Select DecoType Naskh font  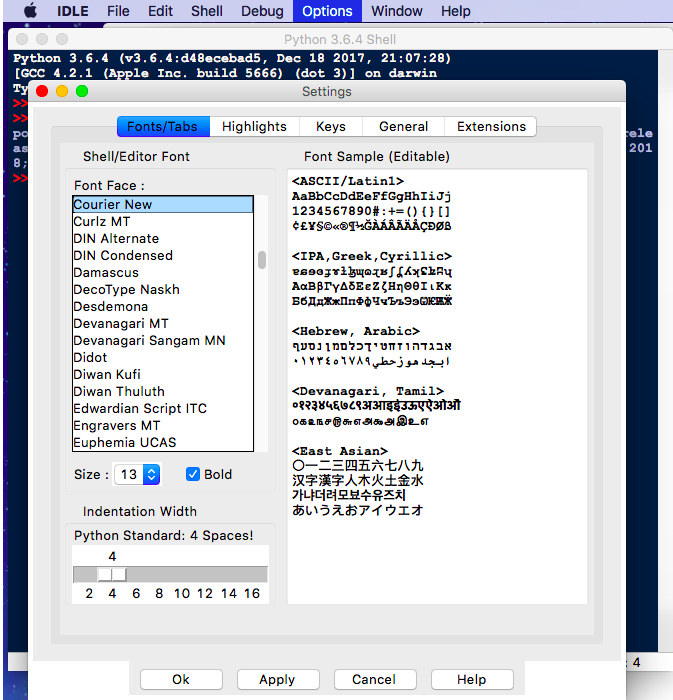(x=163, y=289)
